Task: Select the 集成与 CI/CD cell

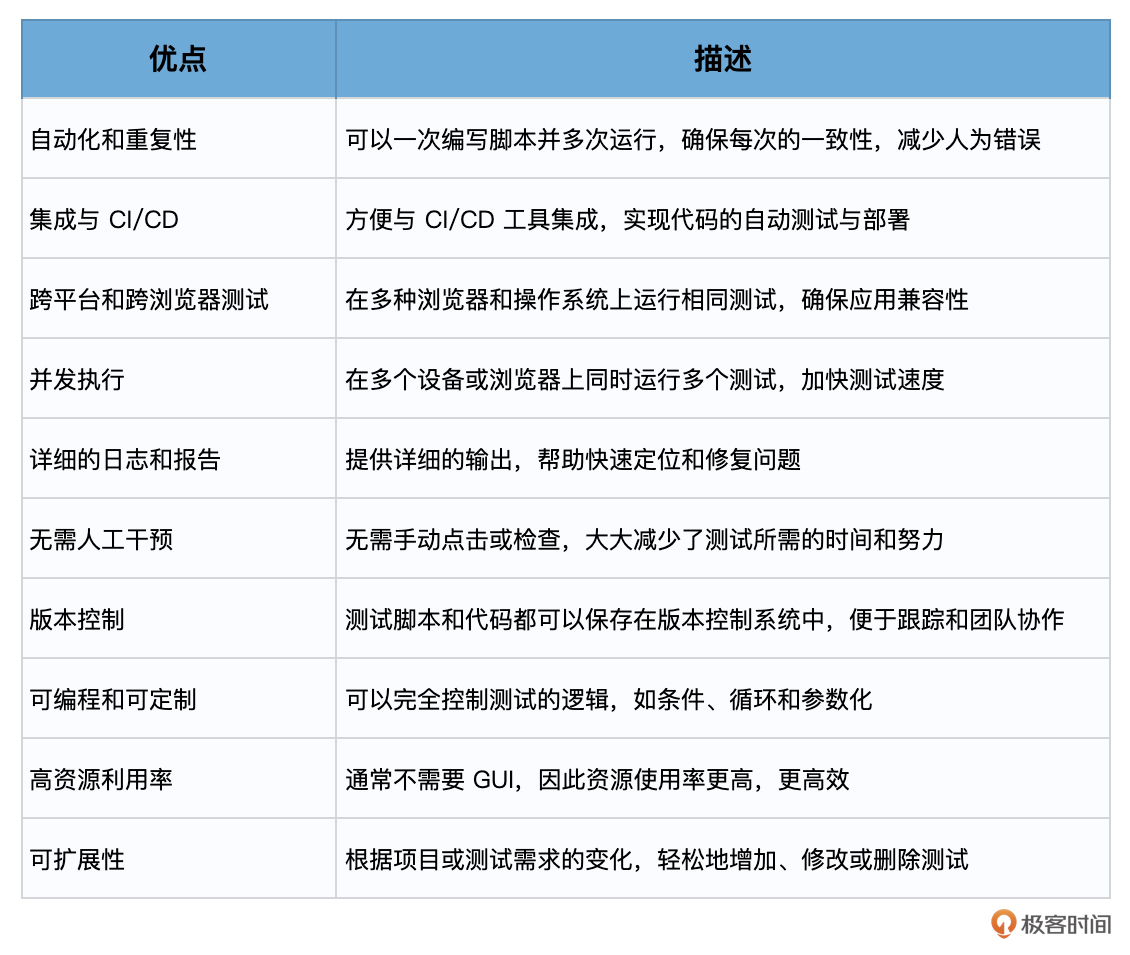Action: coord(104,219)
